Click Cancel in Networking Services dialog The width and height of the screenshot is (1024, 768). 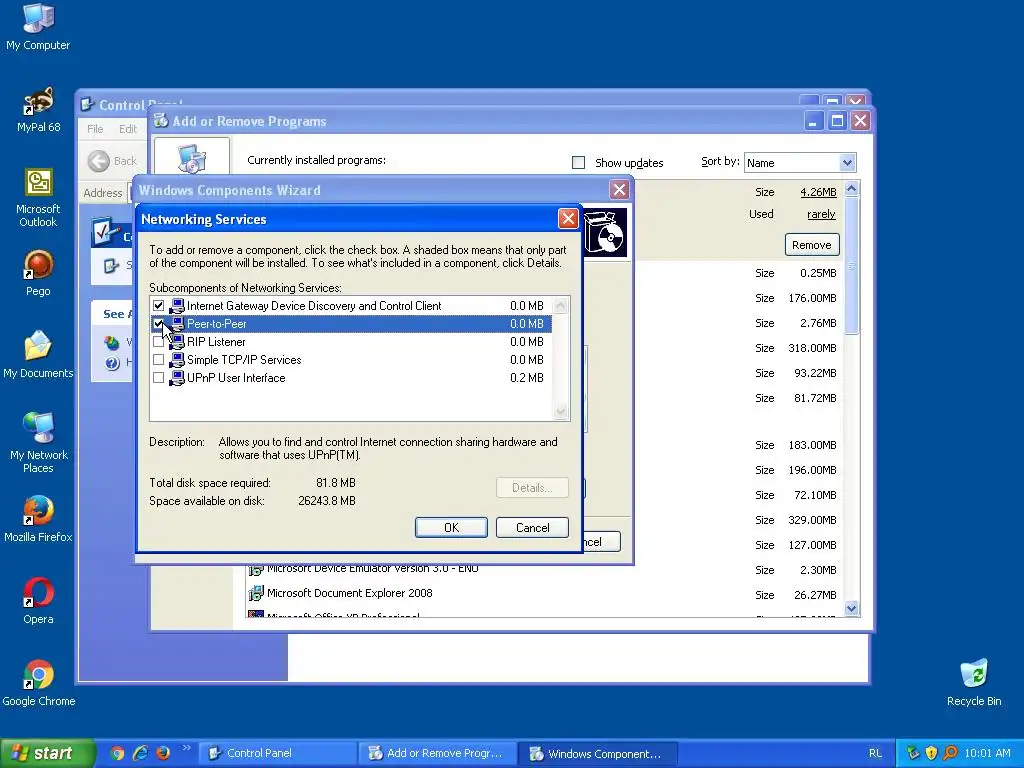click(x=532, y=528)
